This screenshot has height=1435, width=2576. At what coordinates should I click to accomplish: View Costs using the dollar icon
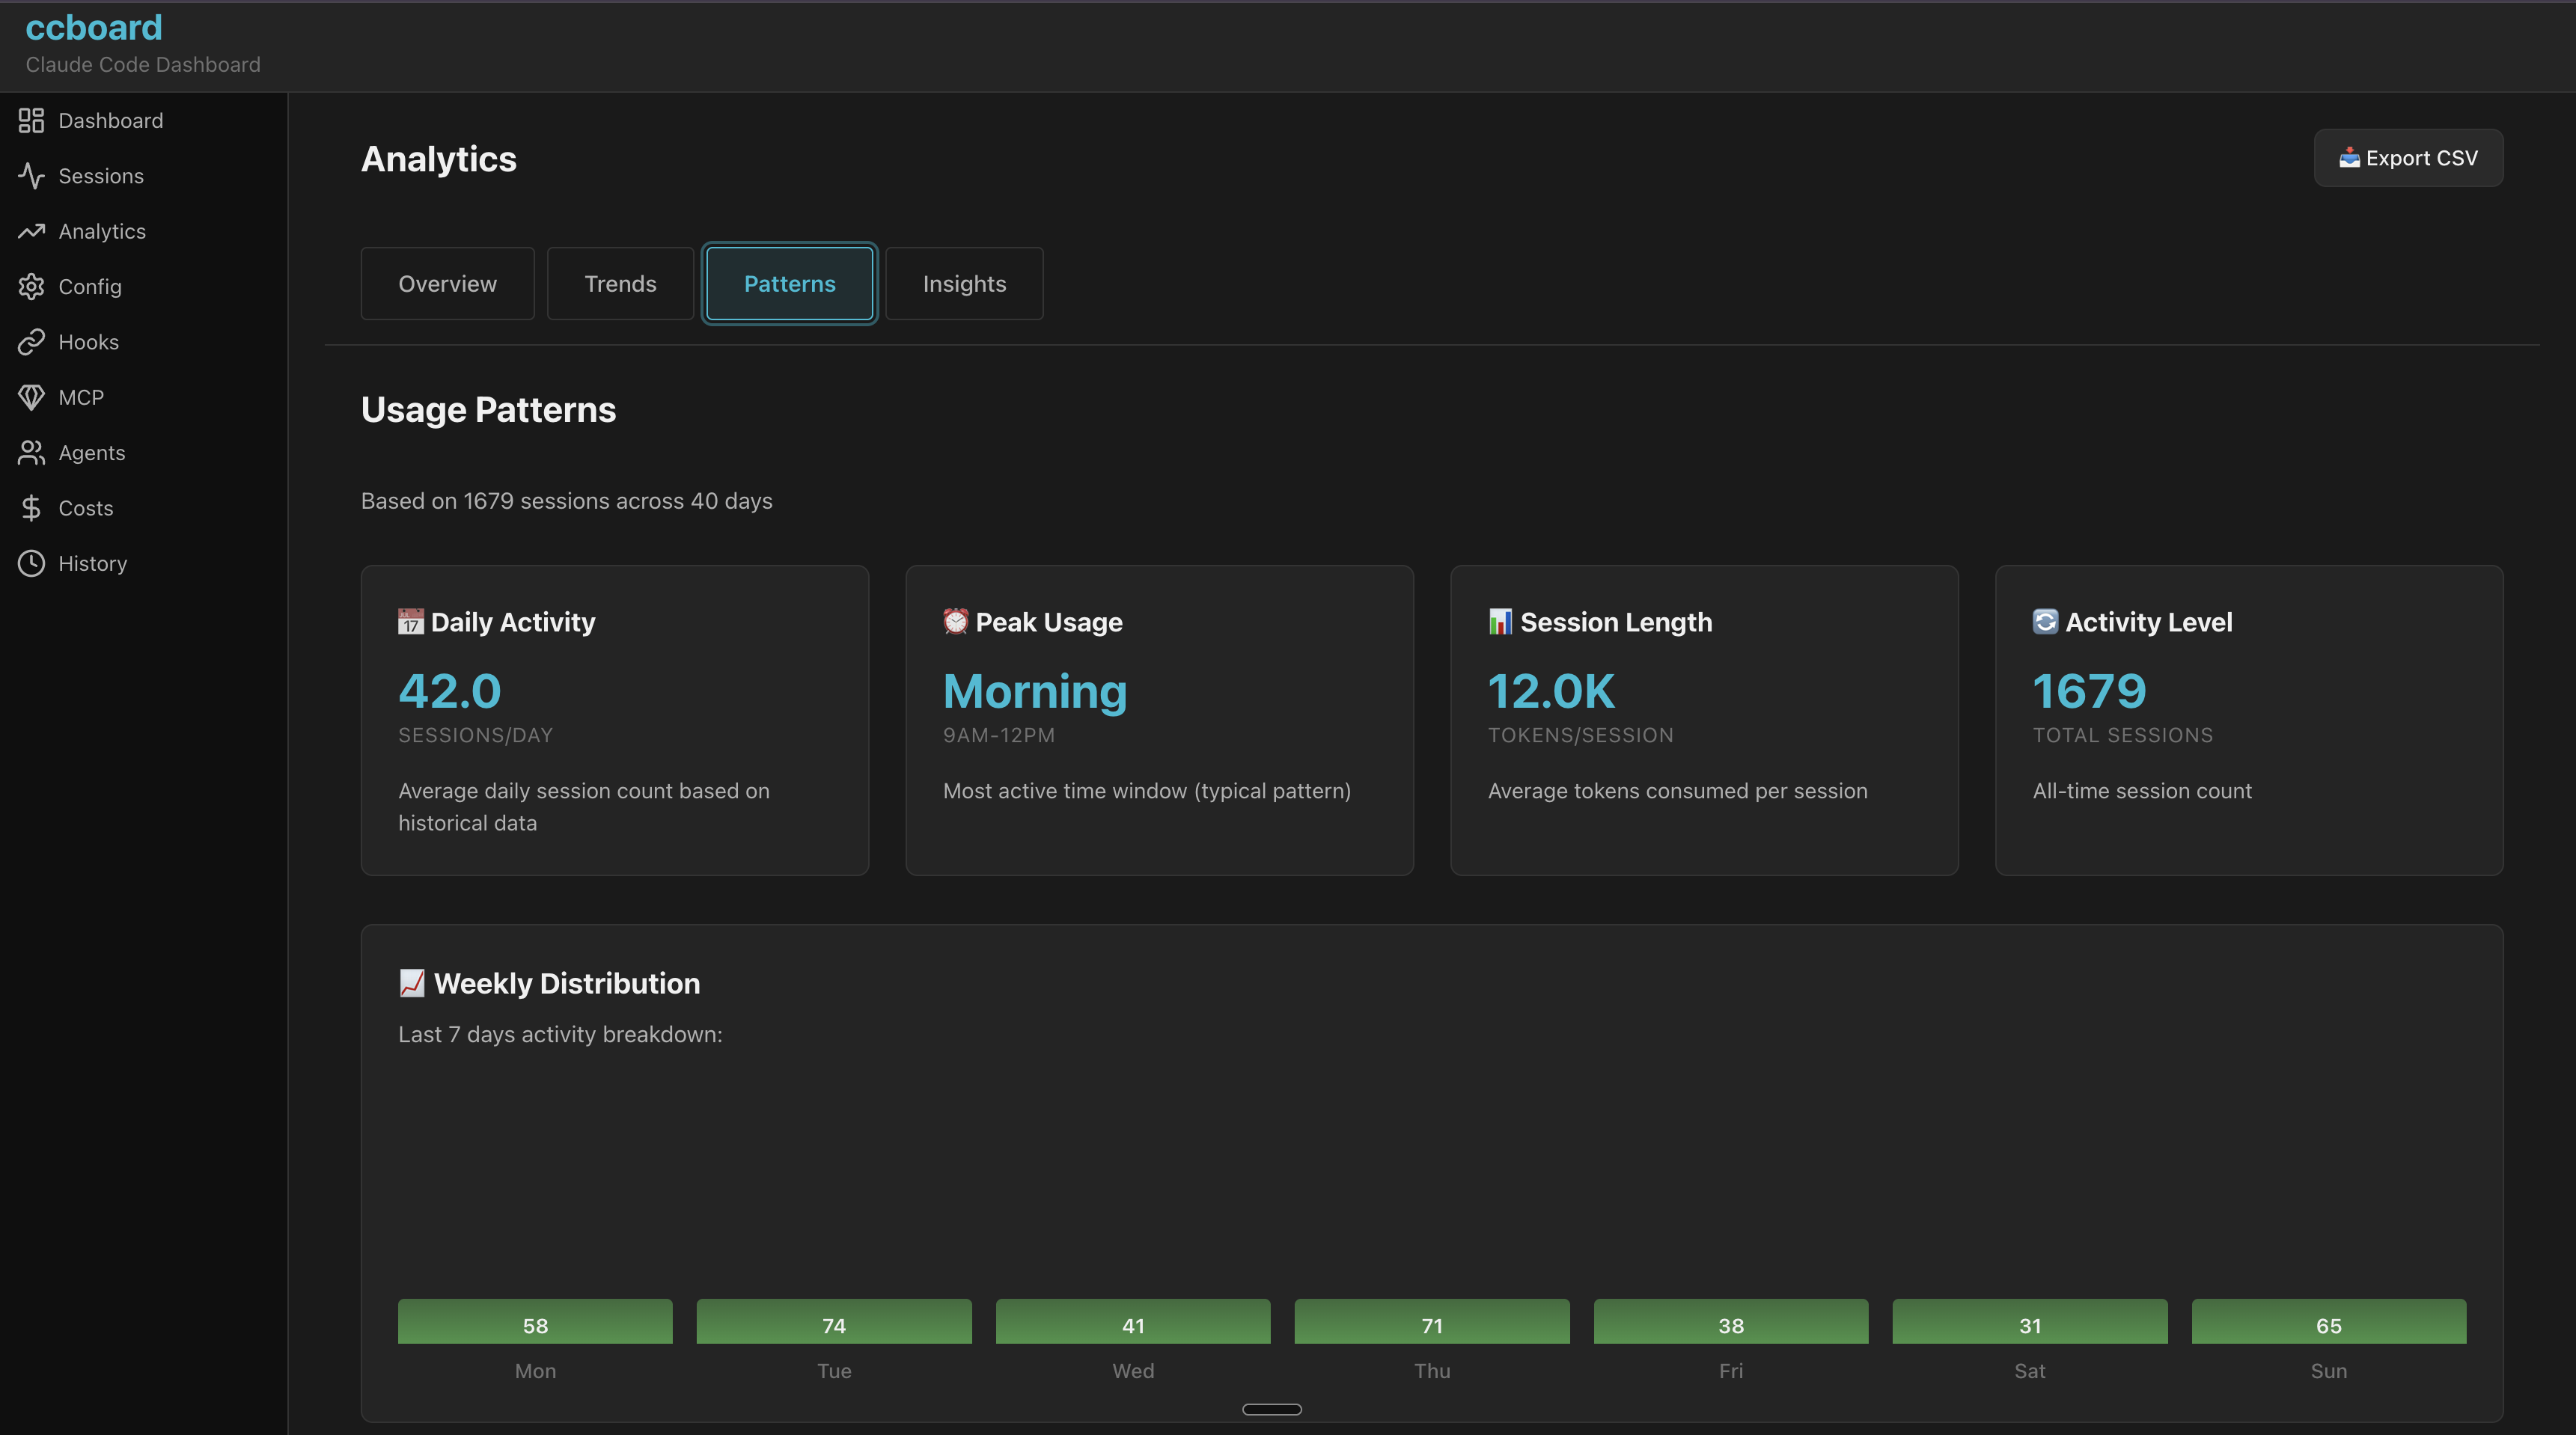pyautogui.click(x=87, y=507)
